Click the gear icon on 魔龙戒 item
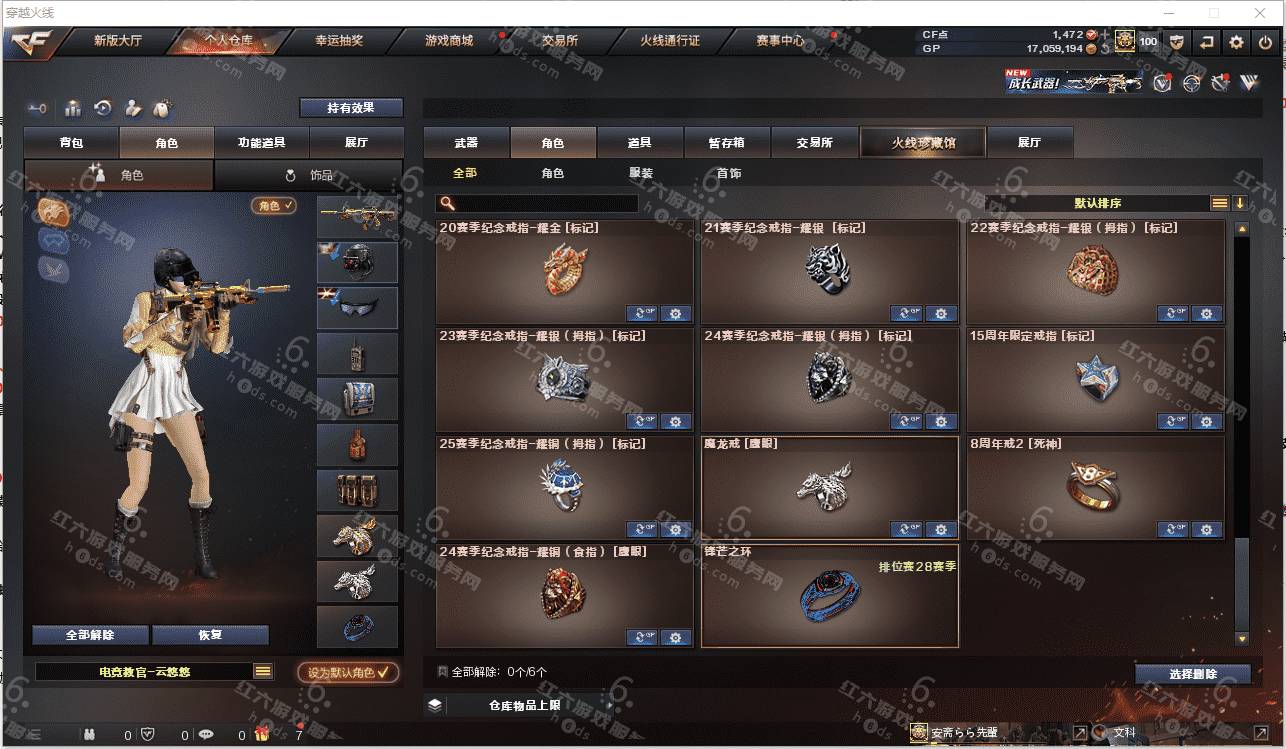Viewport: 1286px width, 749px height. click(x=941, y=530)
